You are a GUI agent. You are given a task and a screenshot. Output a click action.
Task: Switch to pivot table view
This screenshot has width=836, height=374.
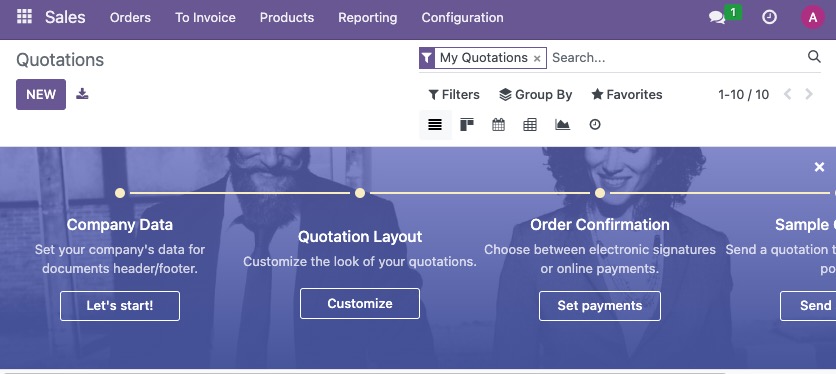coord(530,125)
